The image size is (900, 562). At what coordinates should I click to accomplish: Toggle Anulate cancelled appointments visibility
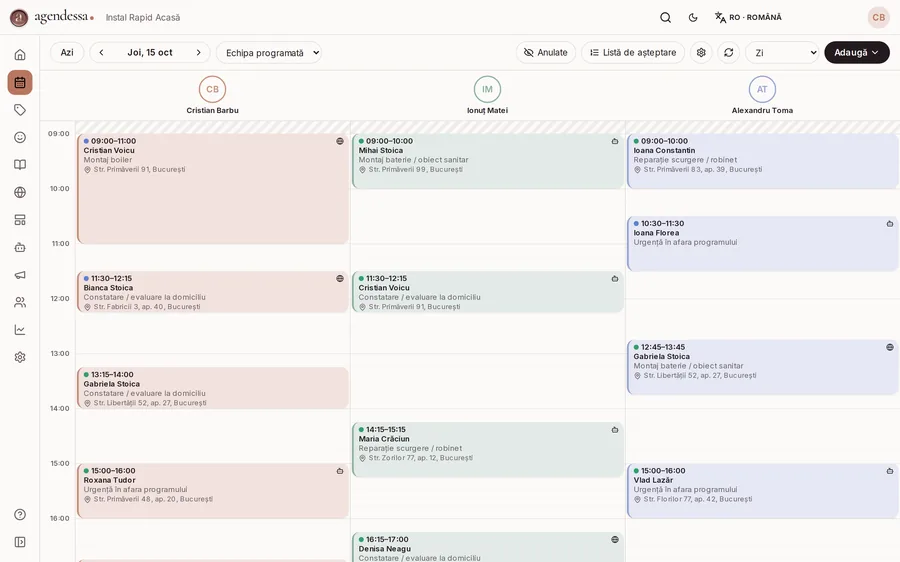(545, 52)
